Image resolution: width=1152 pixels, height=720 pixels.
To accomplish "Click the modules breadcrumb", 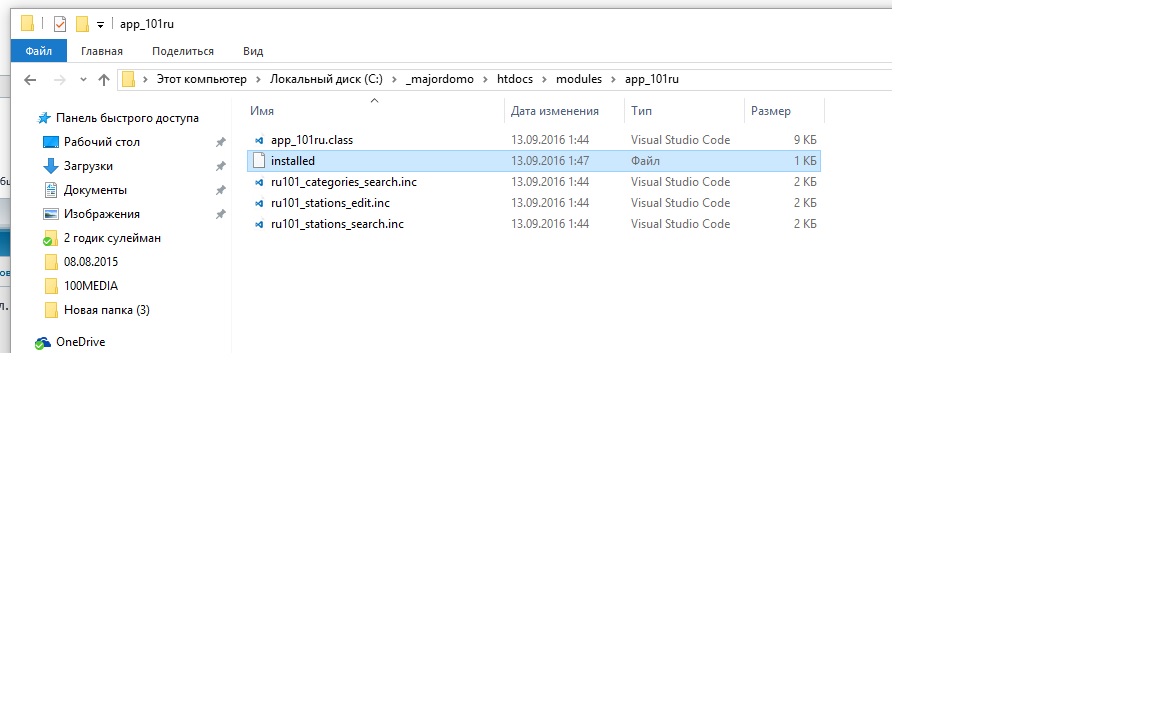I will pyautogui.click(x=579, y=79).
